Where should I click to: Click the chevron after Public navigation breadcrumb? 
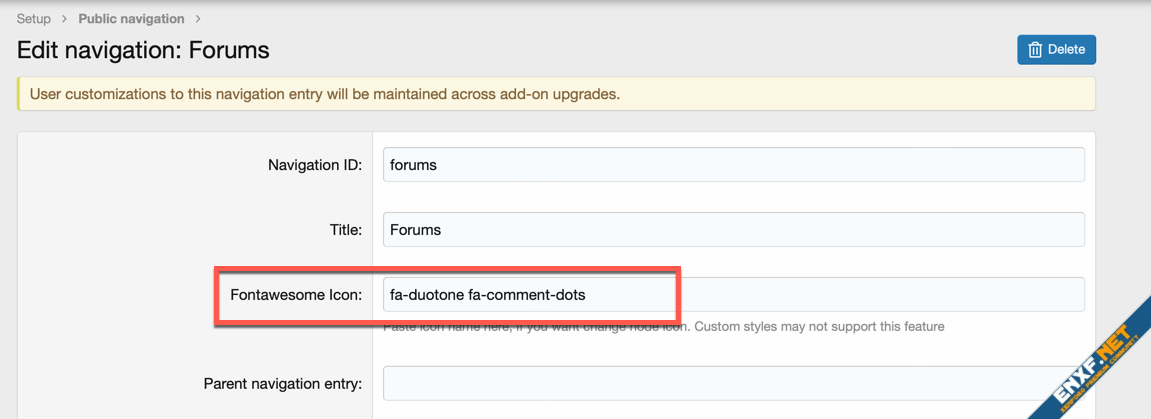(x=198, y=19)
